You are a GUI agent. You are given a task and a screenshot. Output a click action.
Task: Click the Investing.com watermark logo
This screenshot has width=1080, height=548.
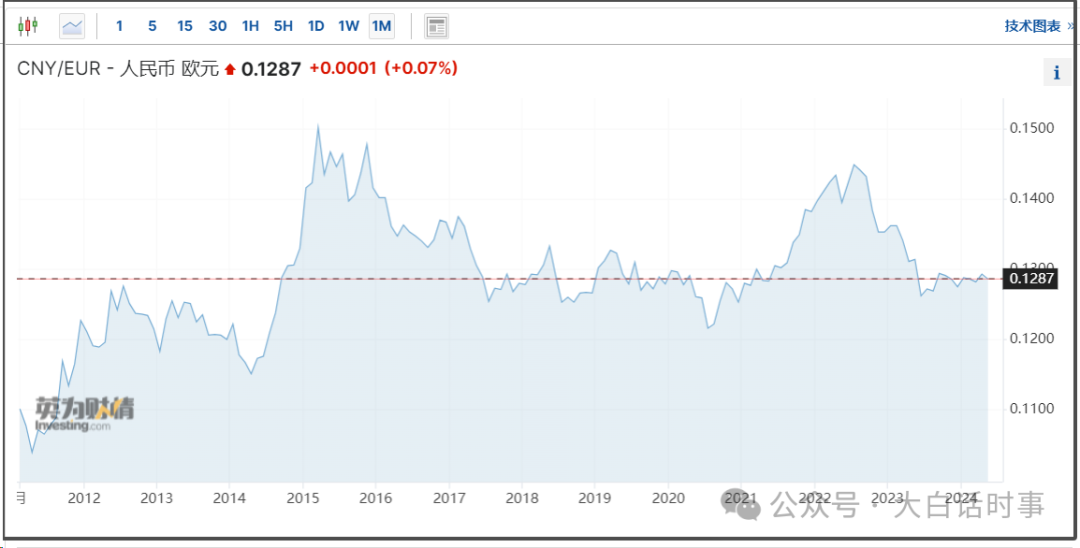click(84, 414)
